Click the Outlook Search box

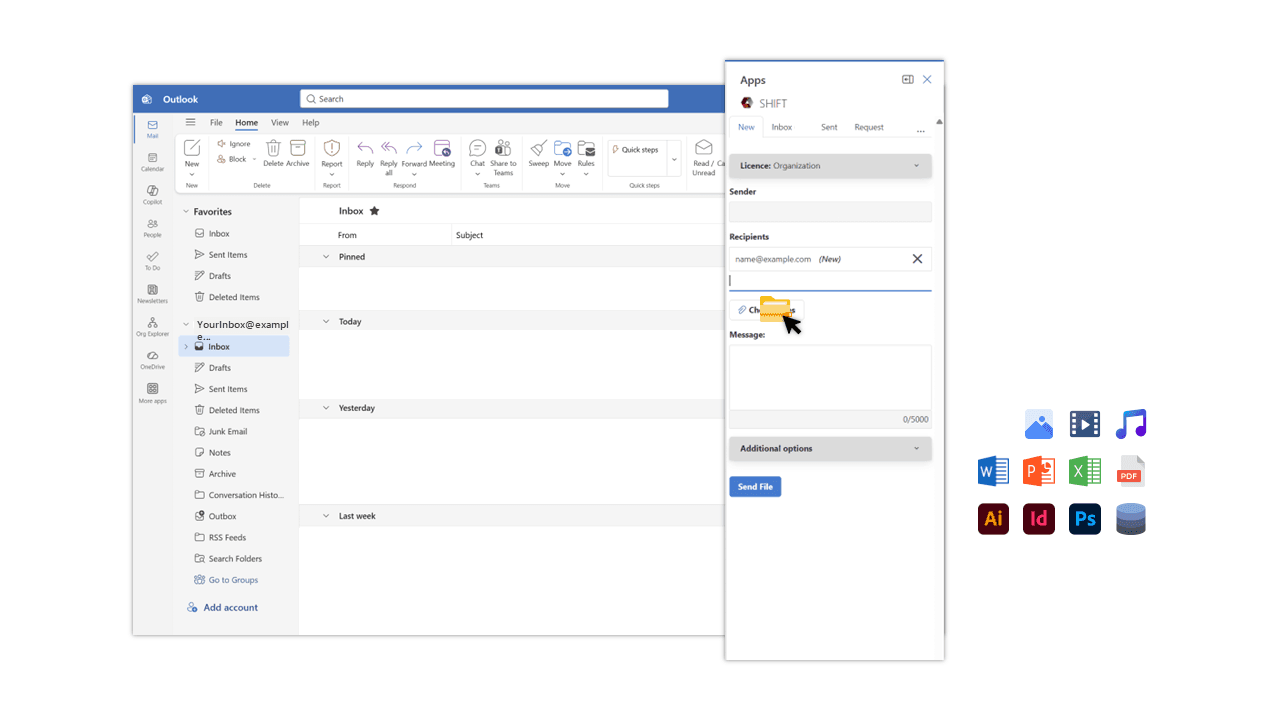484,99
